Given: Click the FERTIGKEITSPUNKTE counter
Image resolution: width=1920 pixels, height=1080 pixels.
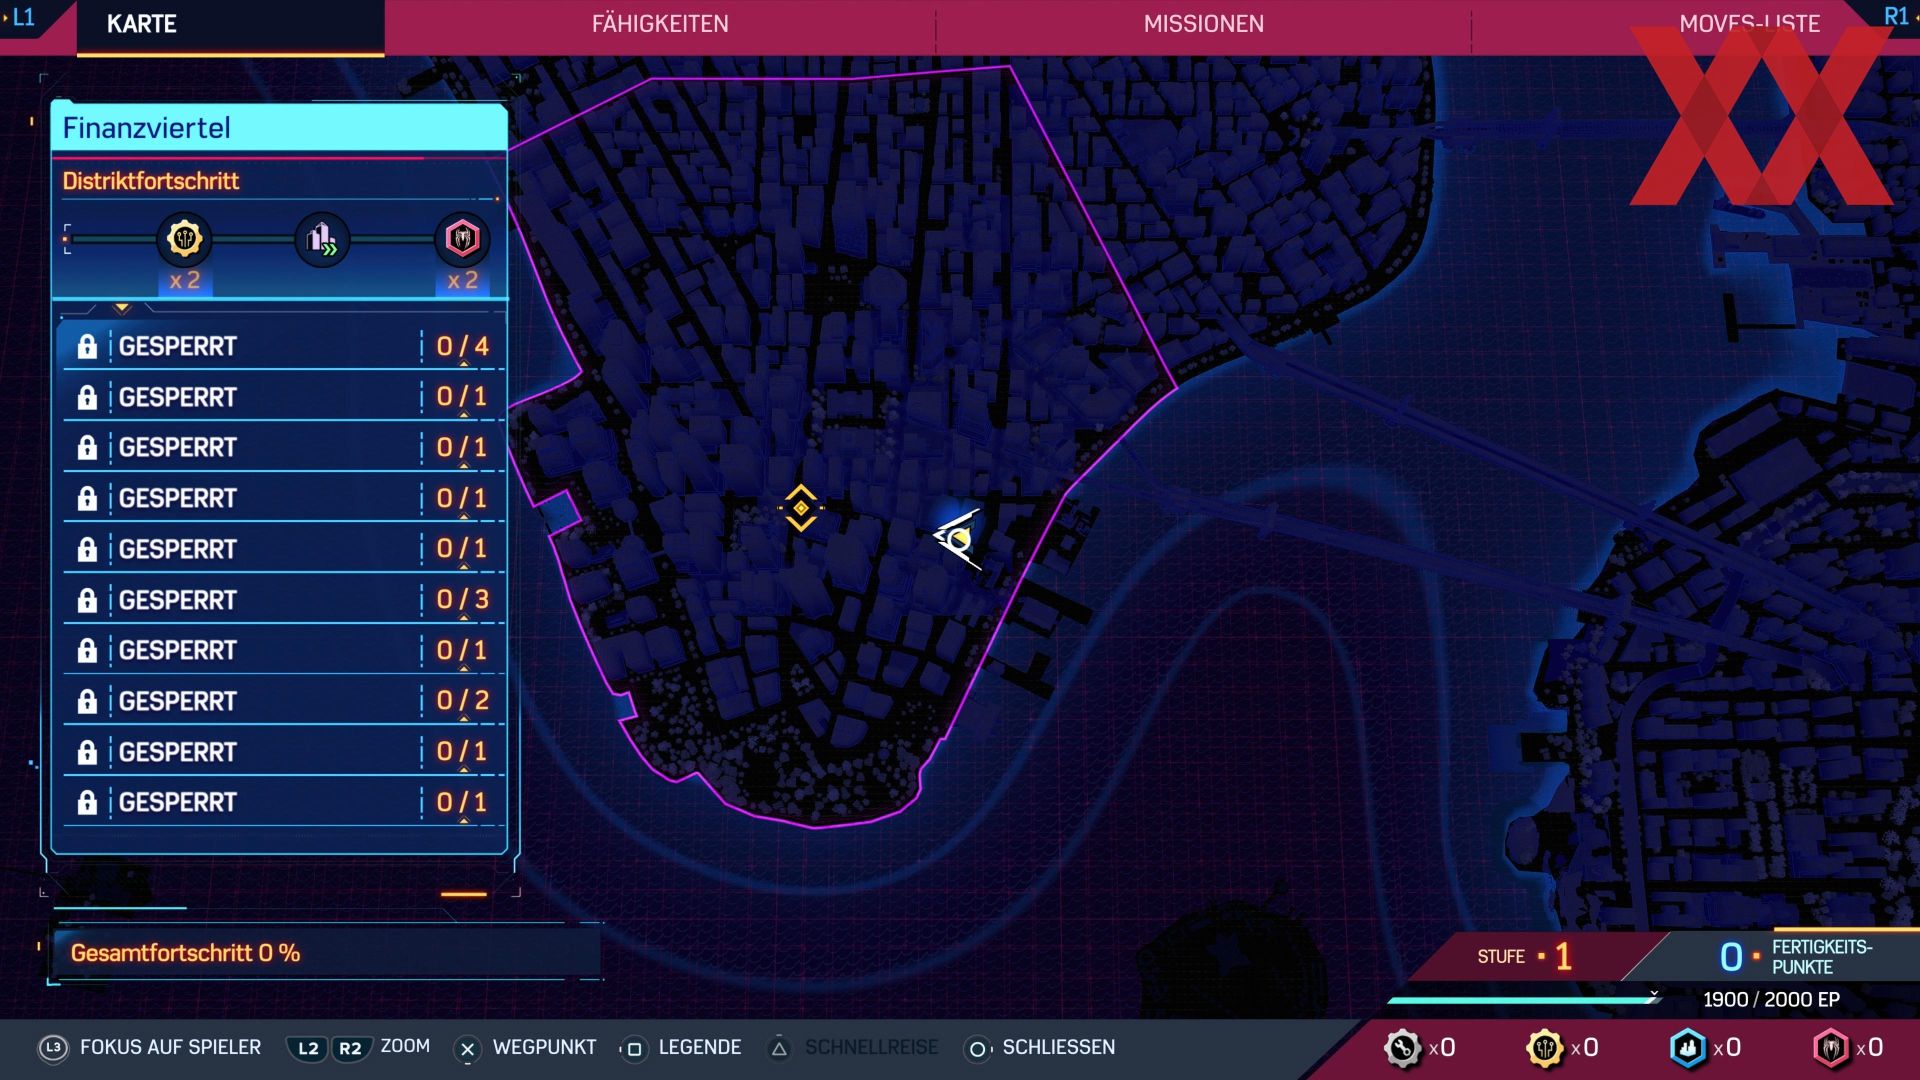Looking at the screenshot, I should 1795,957.
